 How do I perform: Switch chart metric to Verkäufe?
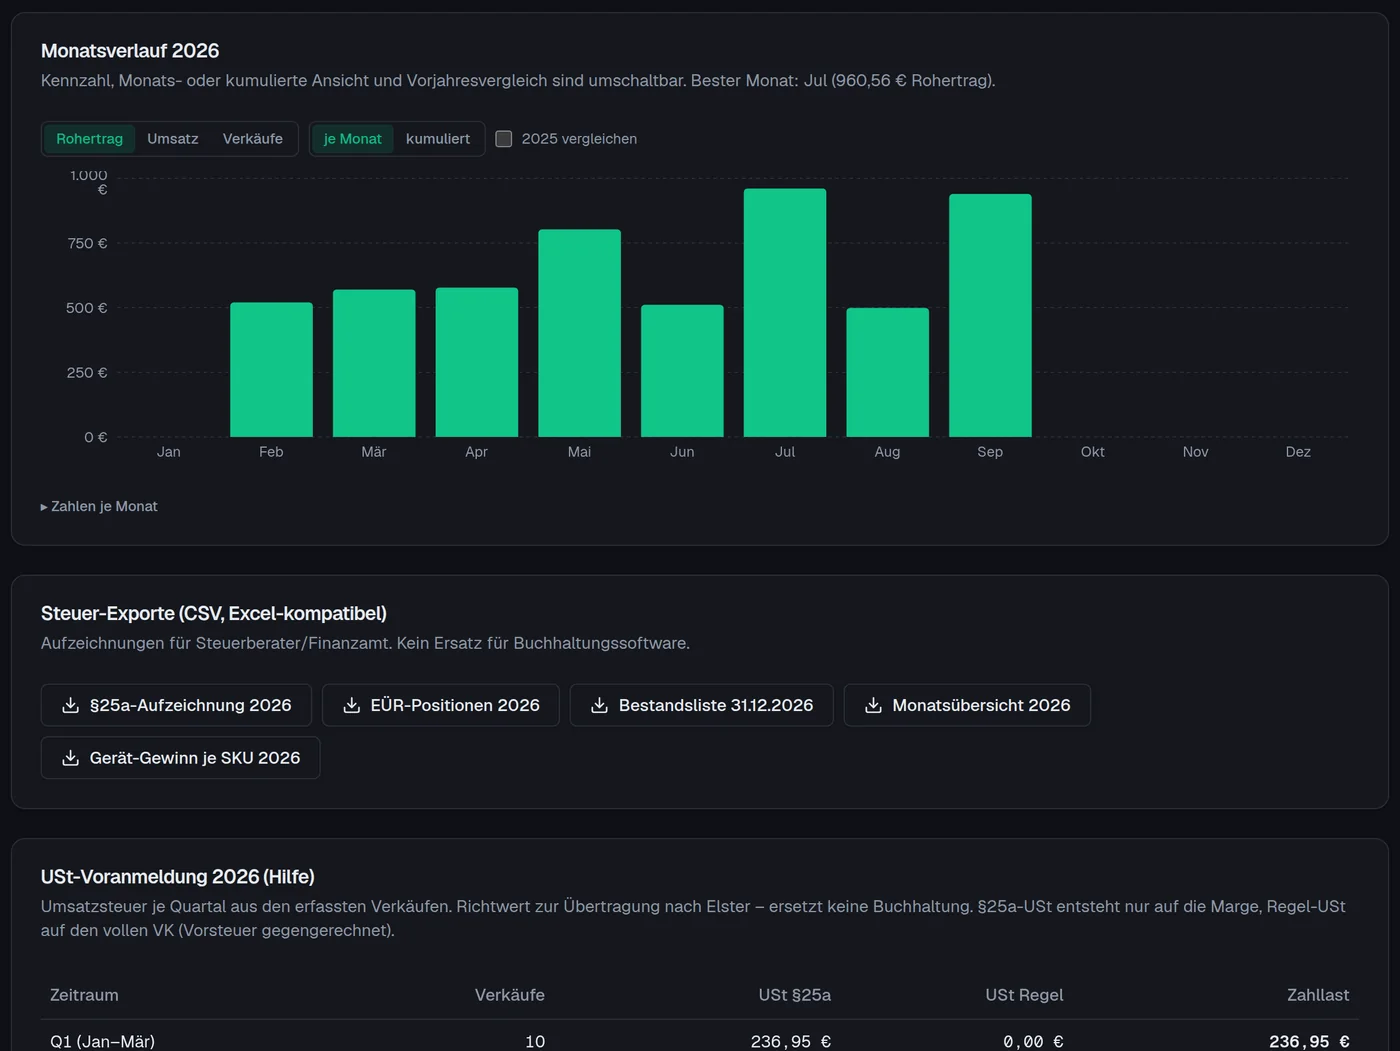pos(253,139)
